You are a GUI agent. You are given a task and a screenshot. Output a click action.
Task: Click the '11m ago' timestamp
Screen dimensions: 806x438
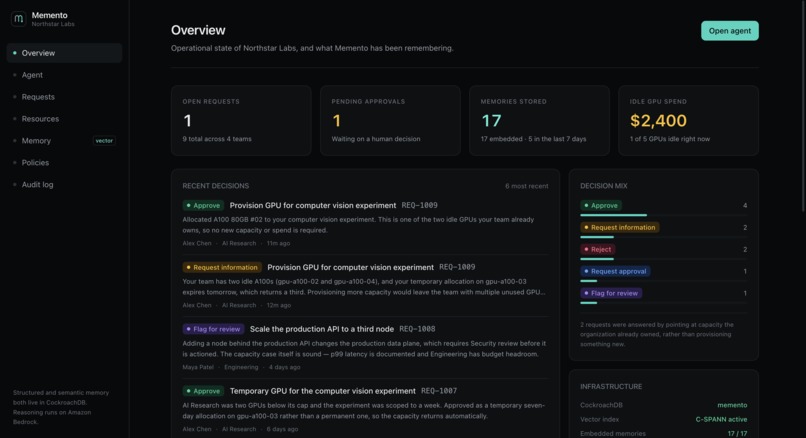coord(278,243)
